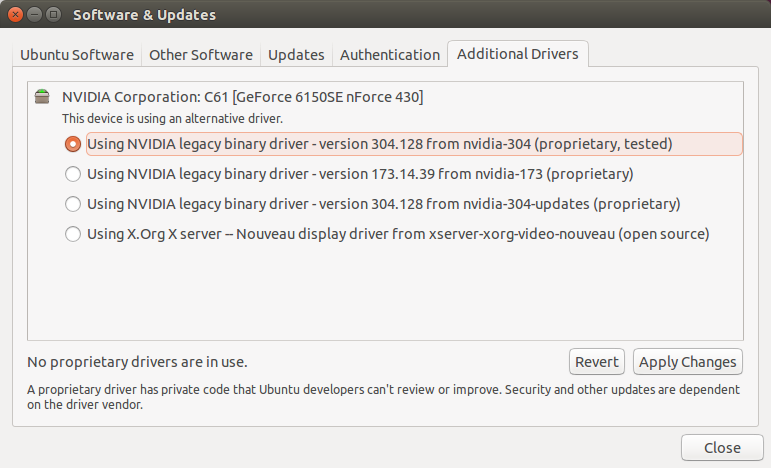This screenshot has width=771, height=468.
Task: Click the highlighted nvidia-304 (proprietary, tested) label
Action: pos(414,144)
